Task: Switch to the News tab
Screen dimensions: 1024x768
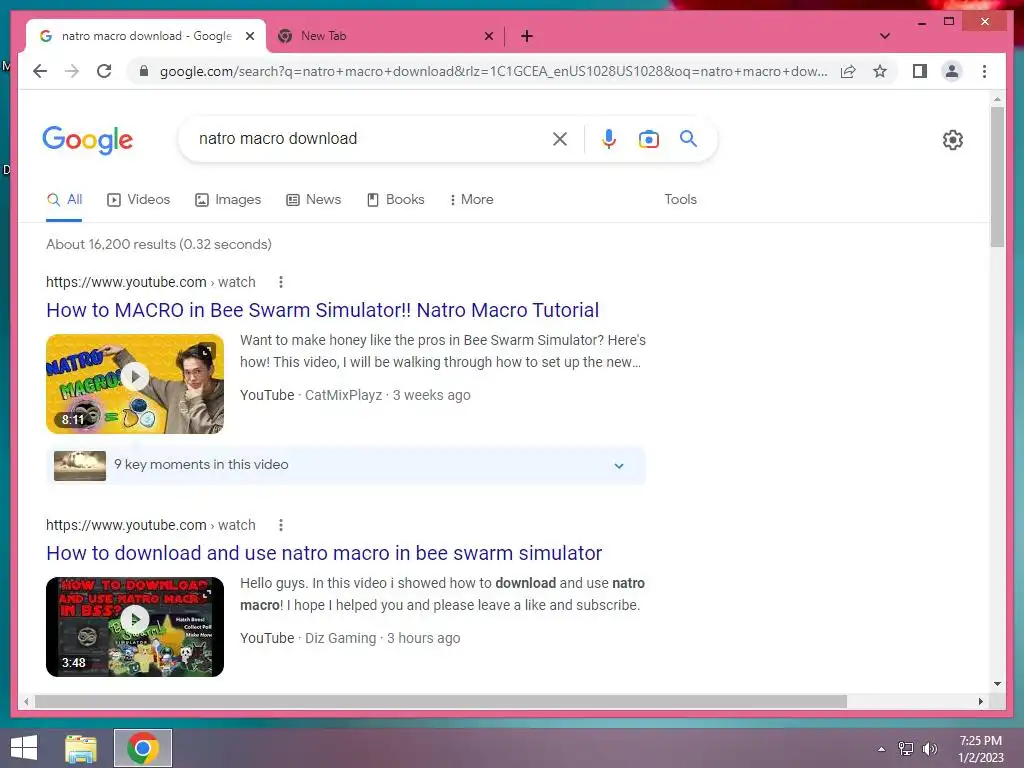Action: [x=313, y=199]
